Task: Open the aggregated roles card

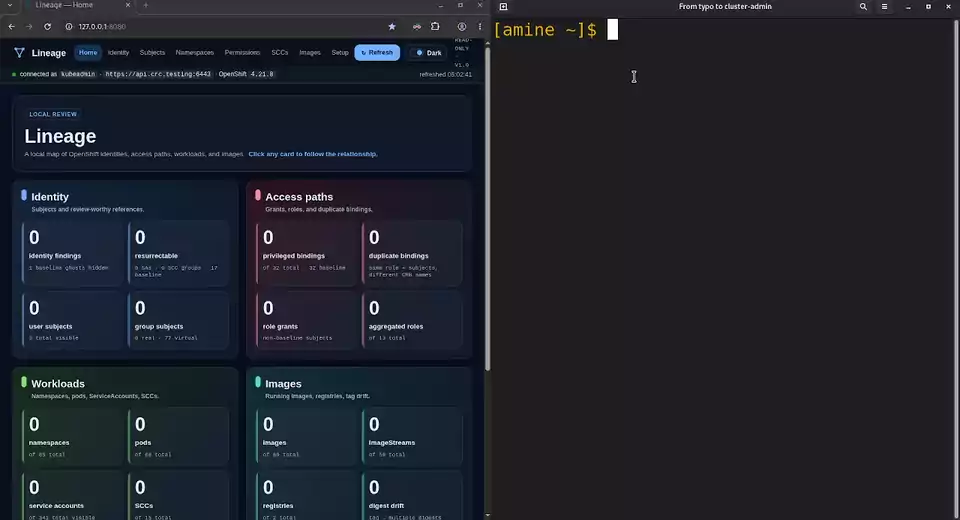Action: click(x=413, y=320)
